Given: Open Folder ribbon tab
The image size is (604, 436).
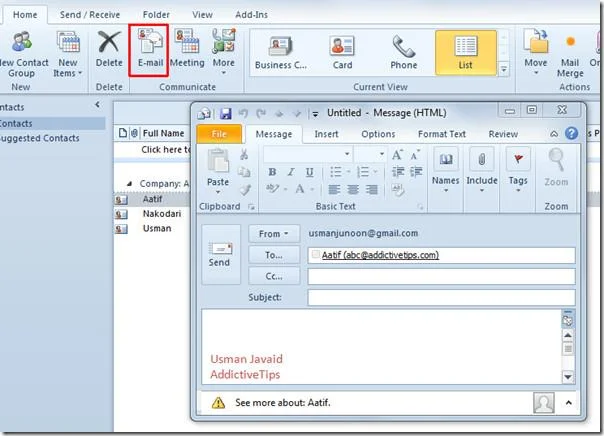Looking at the screenshot, I should 156,15.
